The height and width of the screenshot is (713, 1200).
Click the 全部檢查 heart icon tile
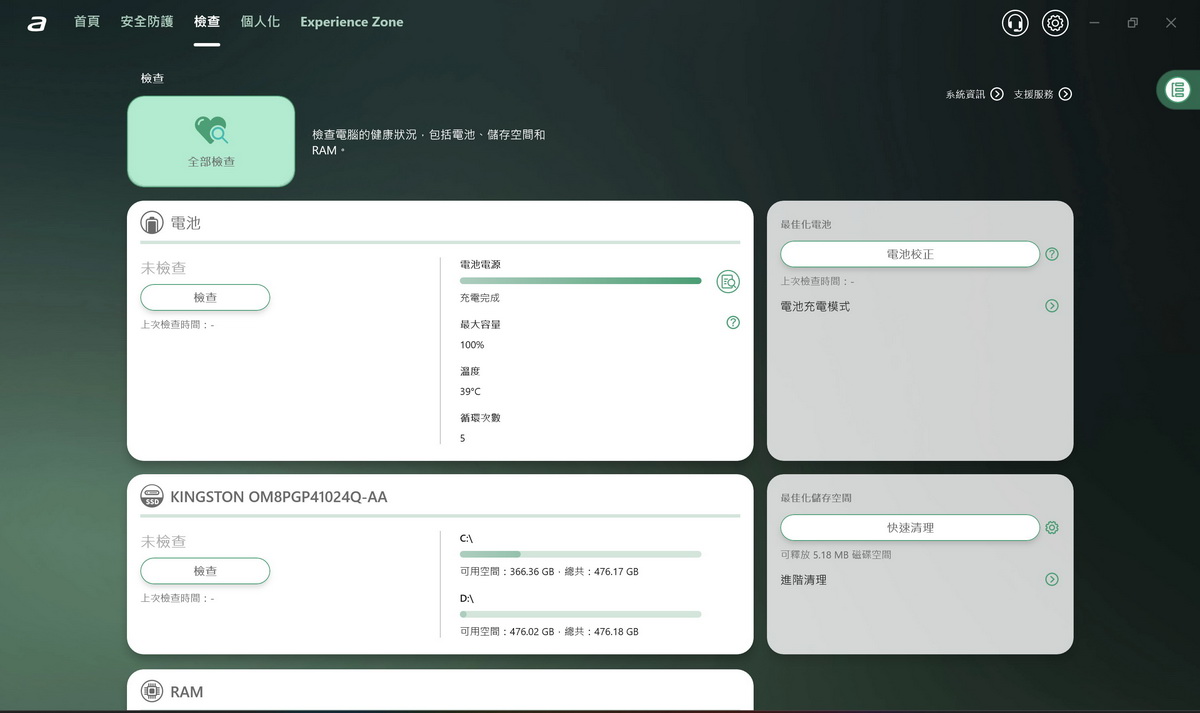pyautogui.click(x=211, y=141)
